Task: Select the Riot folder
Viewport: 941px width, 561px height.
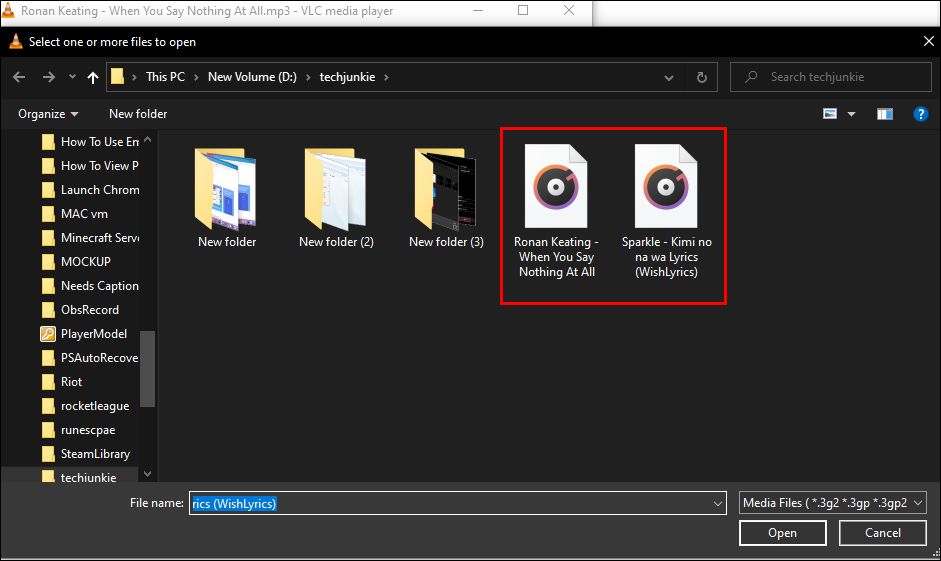Action: pos(62,382)
